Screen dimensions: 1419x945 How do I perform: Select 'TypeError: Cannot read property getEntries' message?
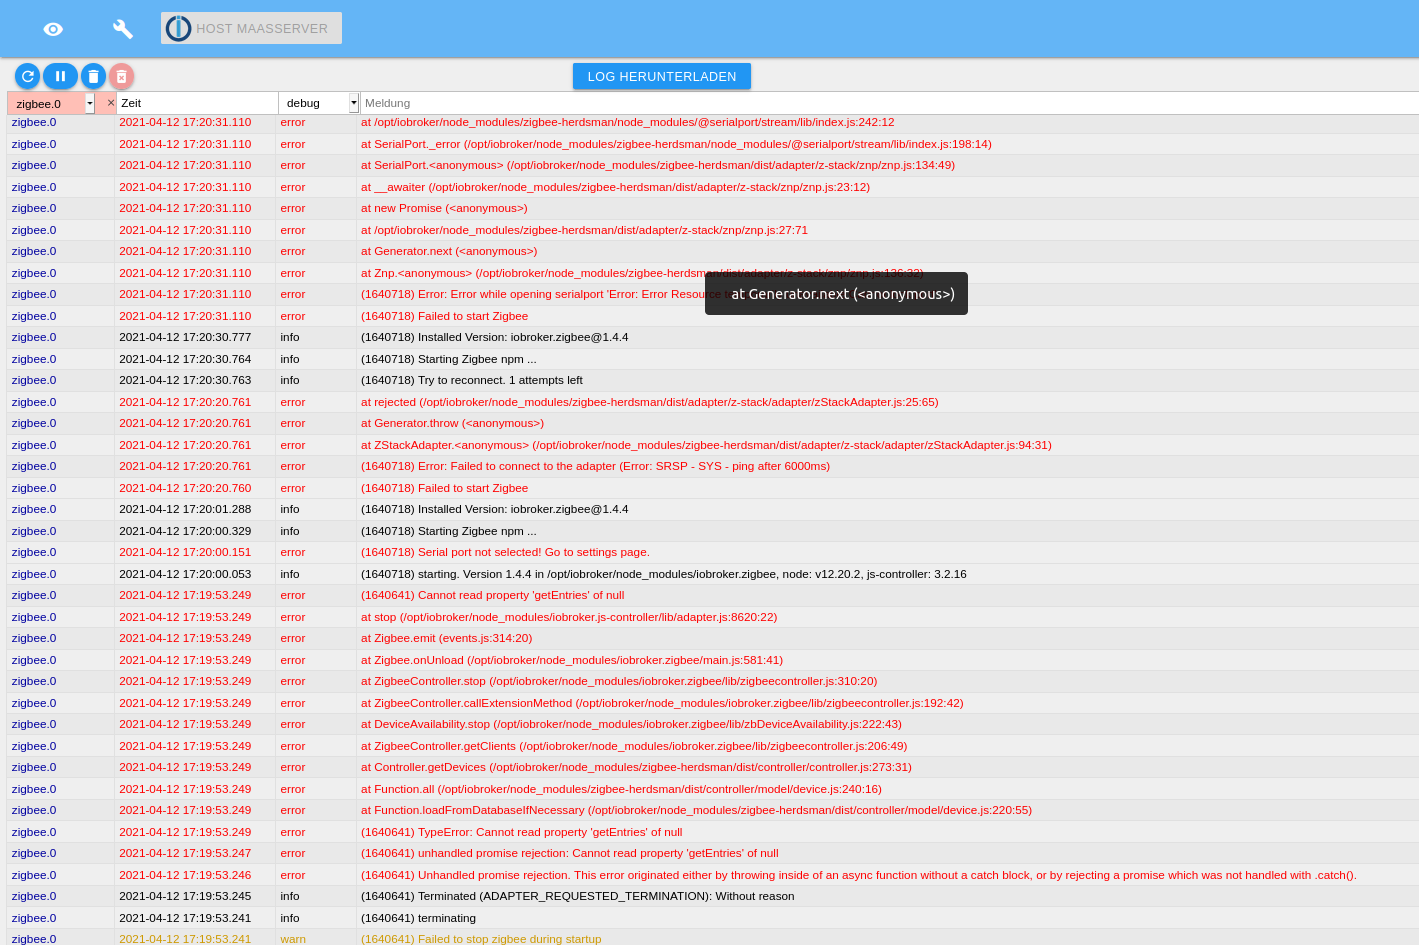[521, 832]
